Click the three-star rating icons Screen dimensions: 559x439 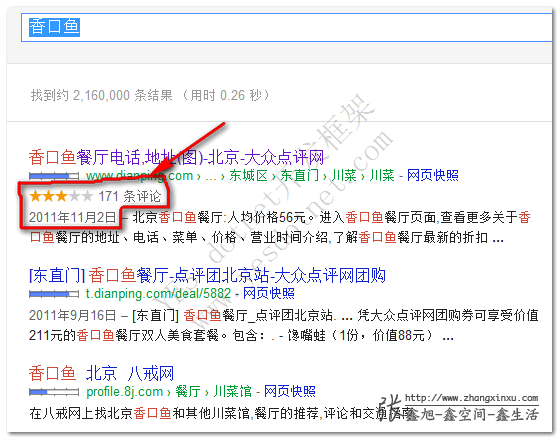coord(61,196)
